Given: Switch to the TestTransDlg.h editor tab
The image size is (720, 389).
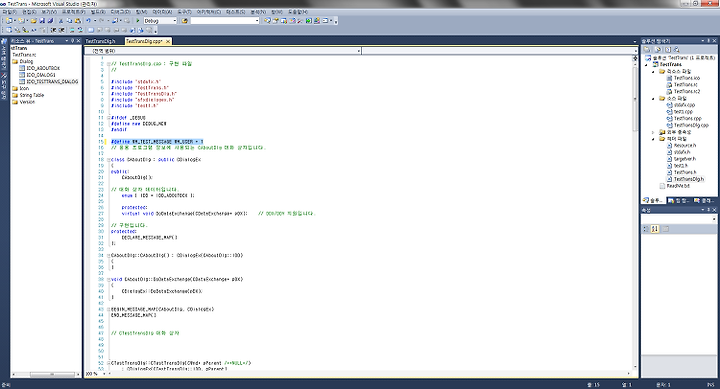Looking at the screenshot, I should 101,41.
